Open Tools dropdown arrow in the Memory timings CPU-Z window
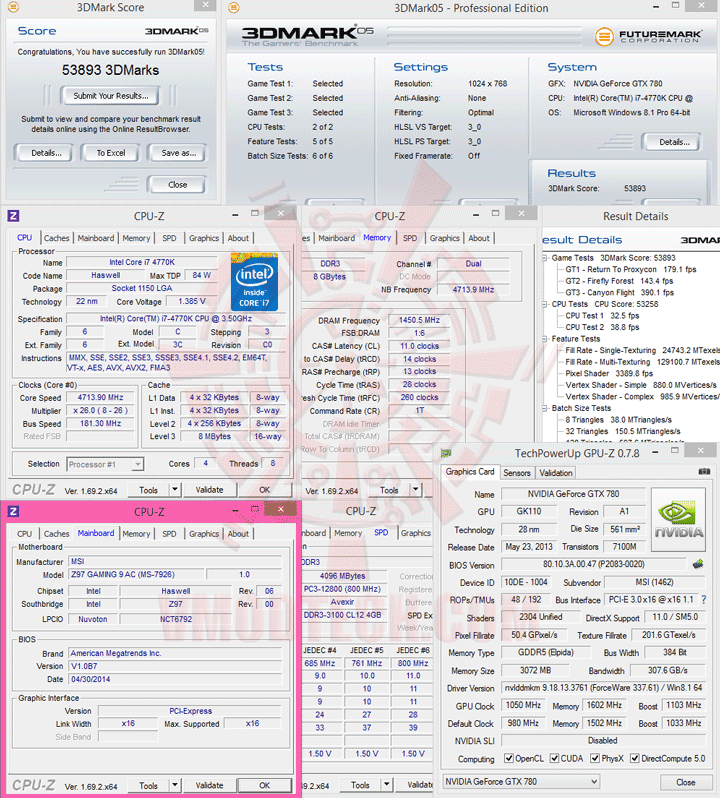Viewport: 720px width, 798px height. pyautogui.click(x=416, y=490)
